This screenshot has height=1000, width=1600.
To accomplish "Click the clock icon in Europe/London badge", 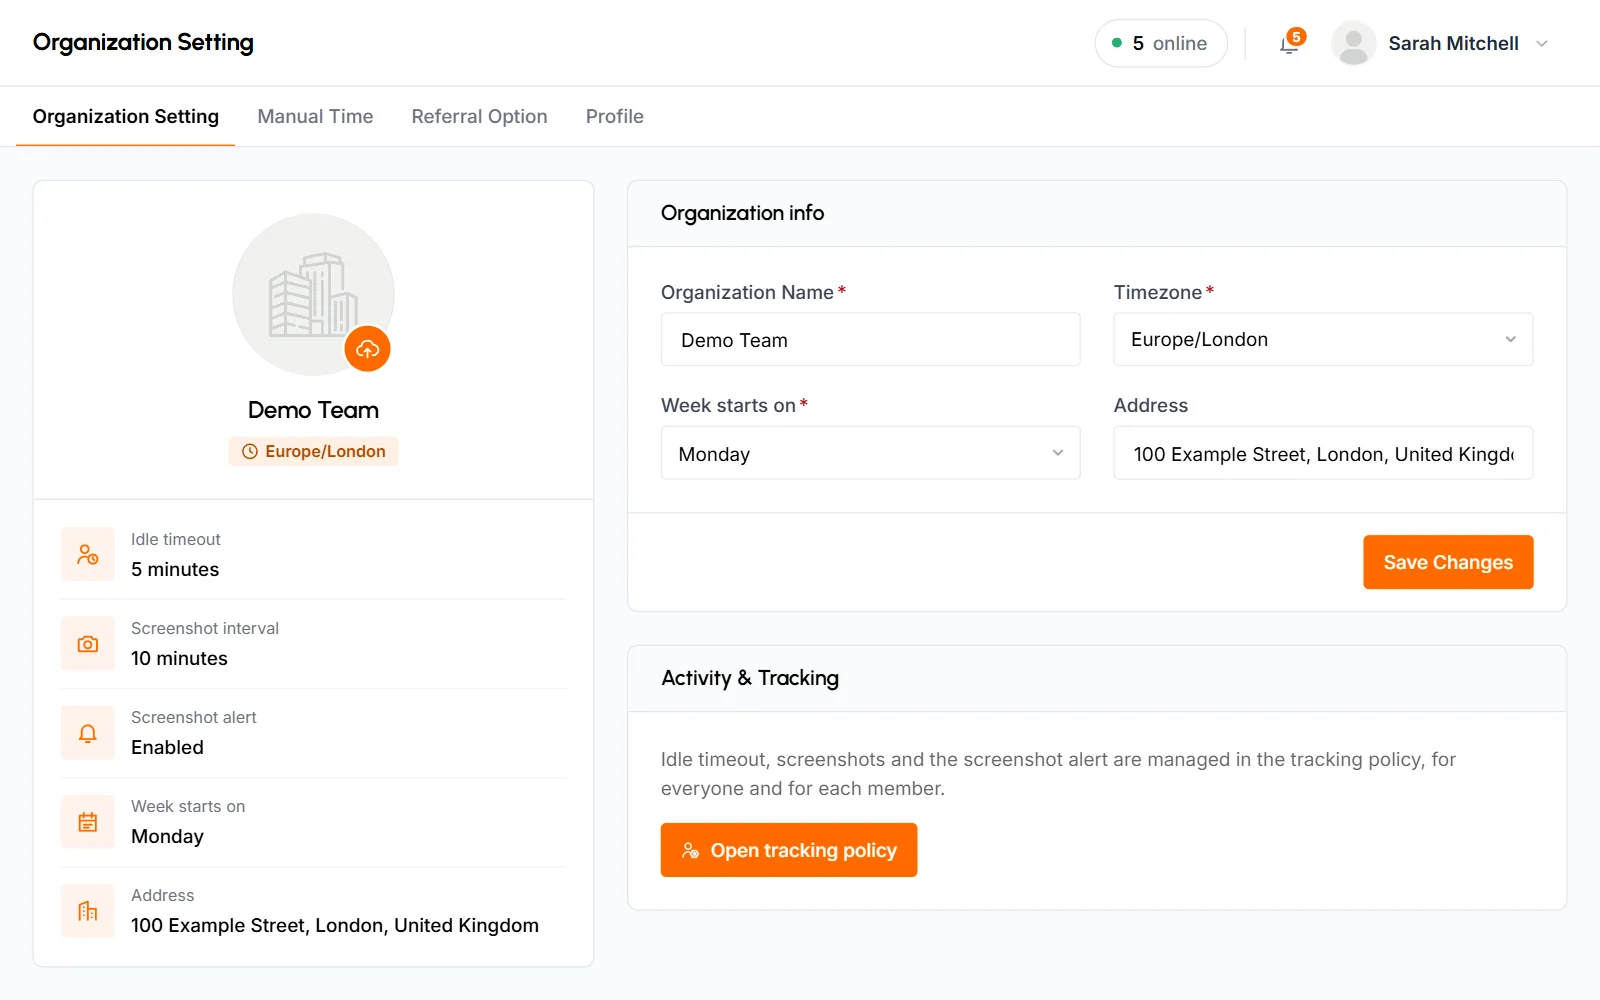I will 250,451.
